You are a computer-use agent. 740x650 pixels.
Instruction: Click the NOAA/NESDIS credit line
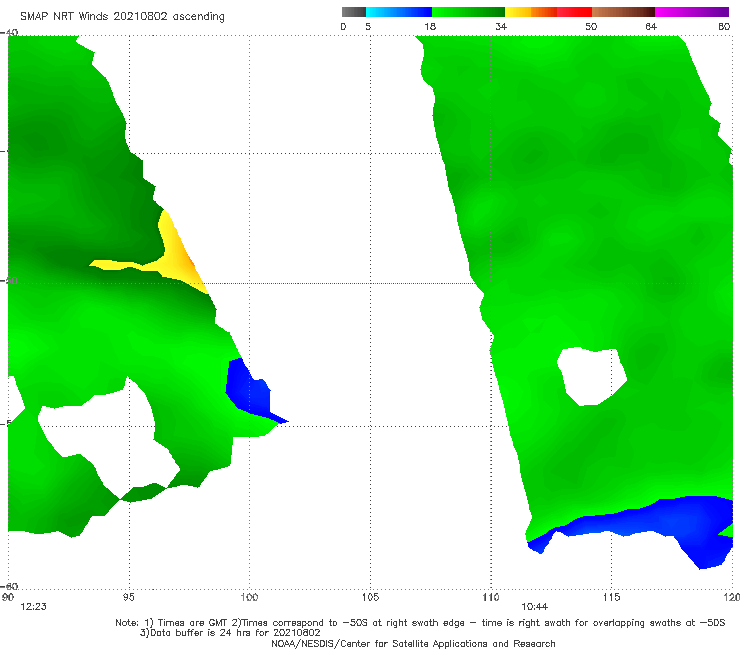coord(413,644)
